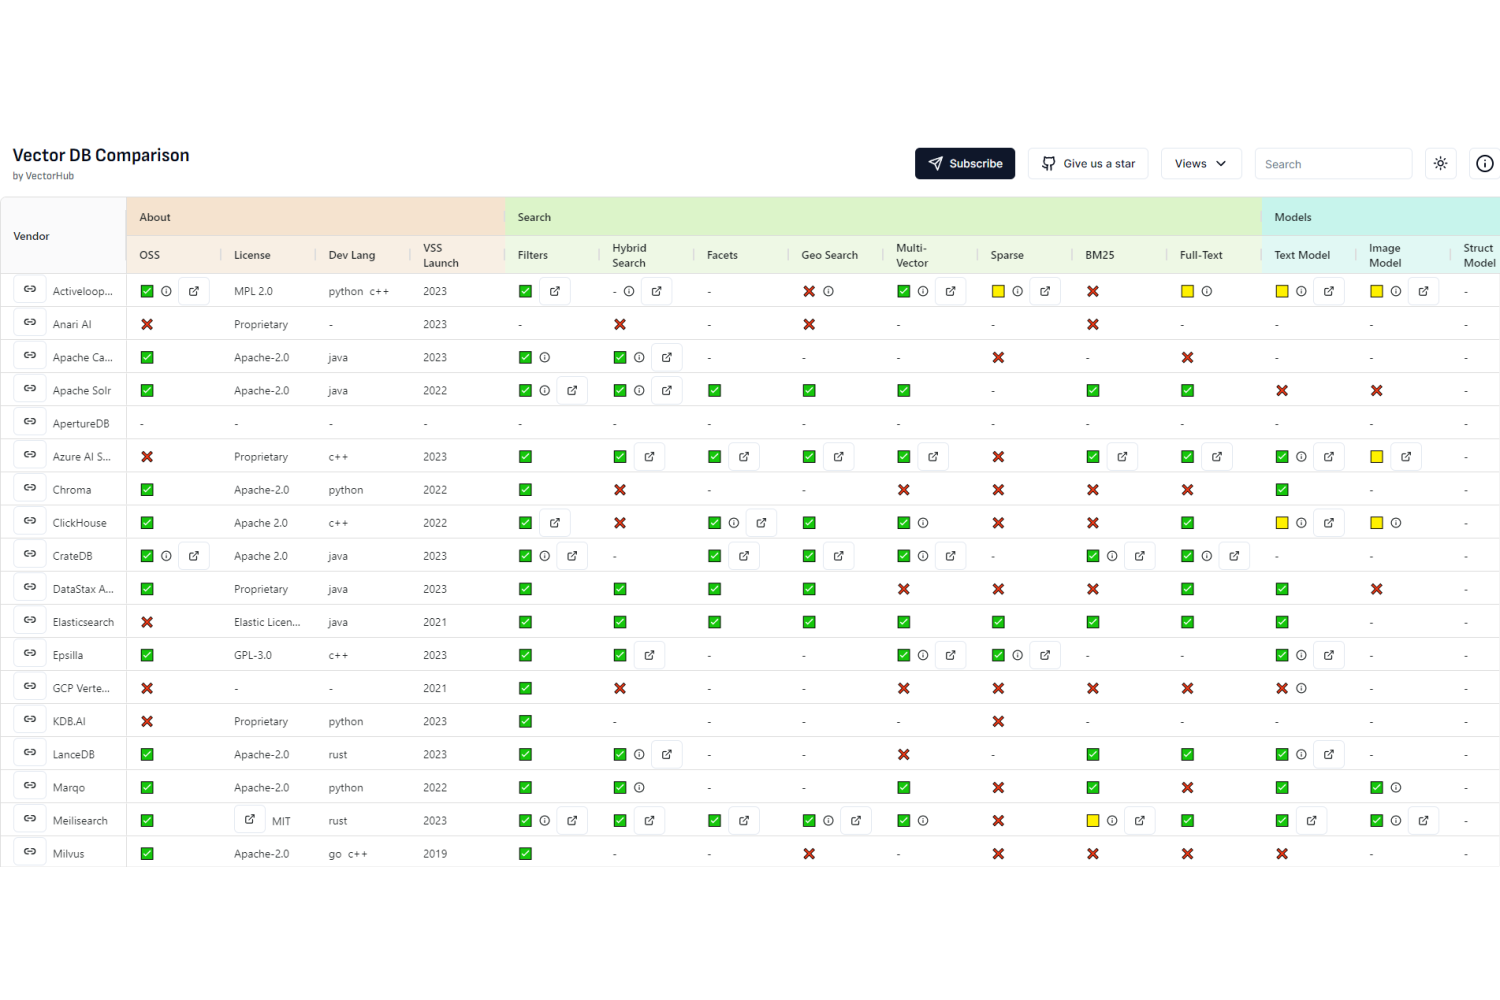Open Meilisearch License external link icon
Image resolution: width=1500 pixels, height=1000 pixels.
(250, 819)
